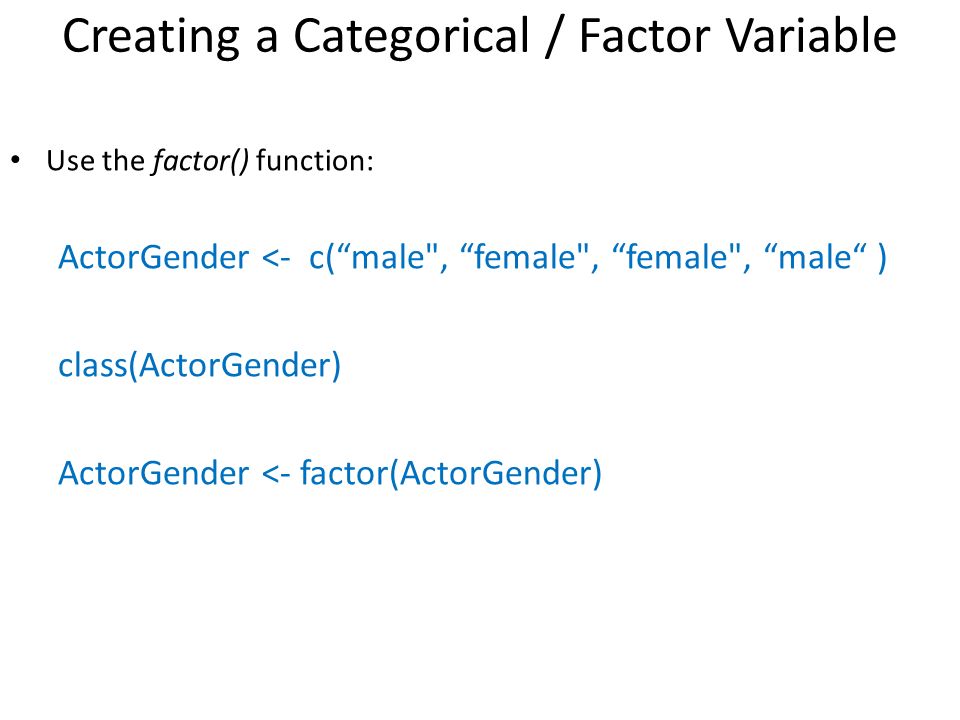960x720 pixels.
Task: Click the word "Categorical" in the title
Action: [411, 37]
